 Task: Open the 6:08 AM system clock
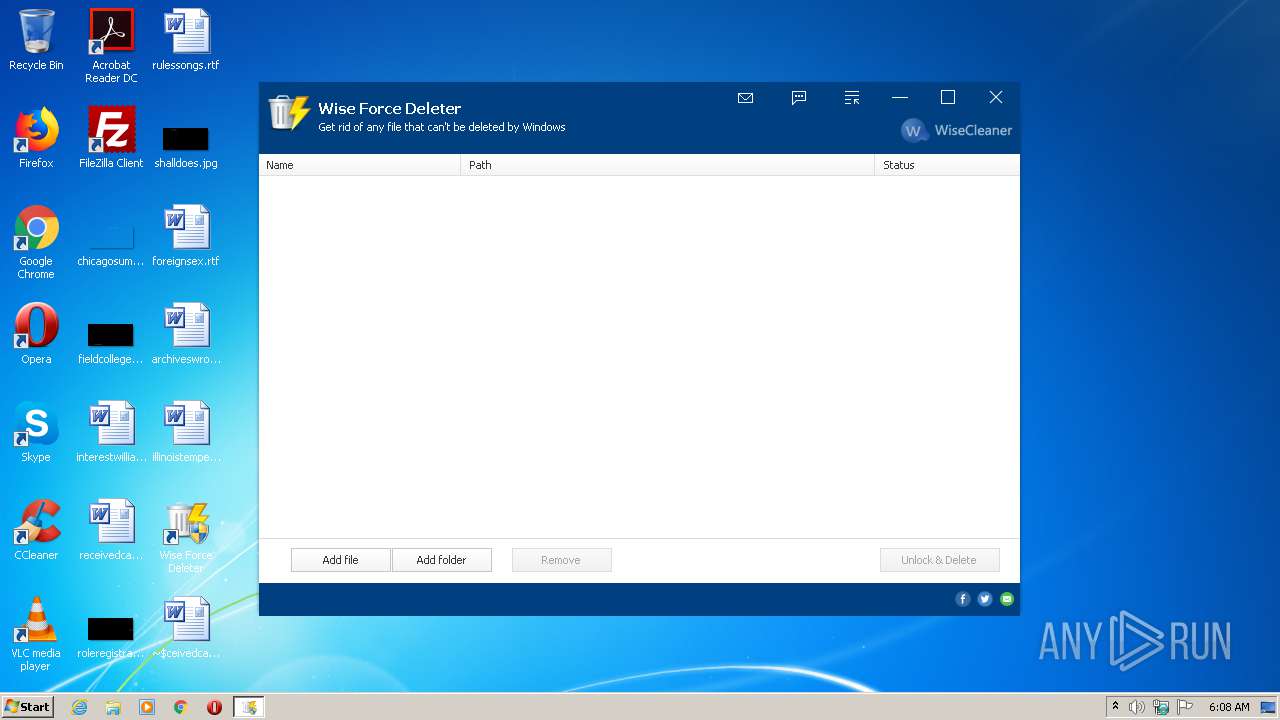pyautogui.click(x=1229, y=707)
